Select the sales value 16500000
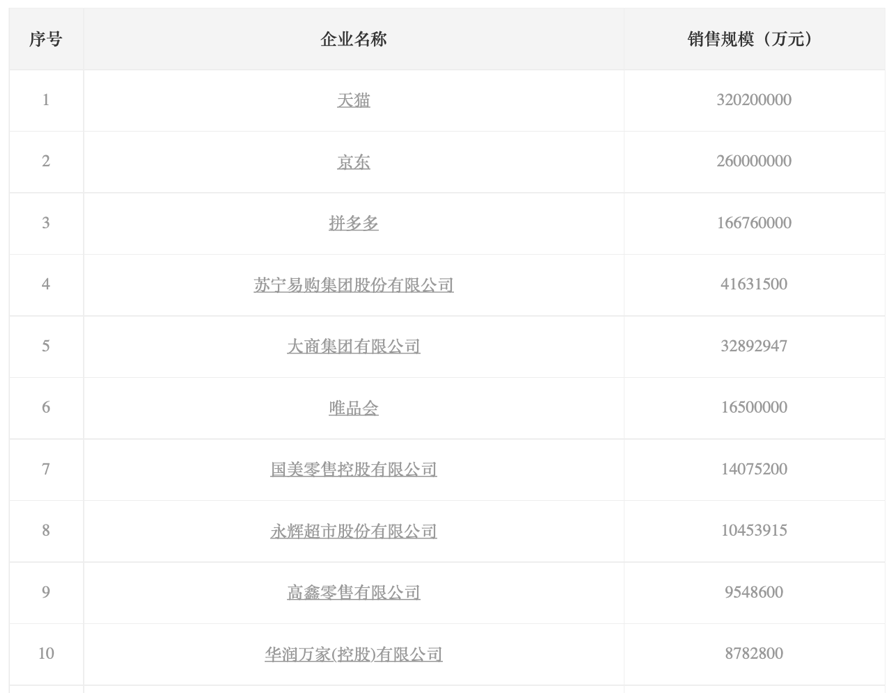 (x=754, y=407)
